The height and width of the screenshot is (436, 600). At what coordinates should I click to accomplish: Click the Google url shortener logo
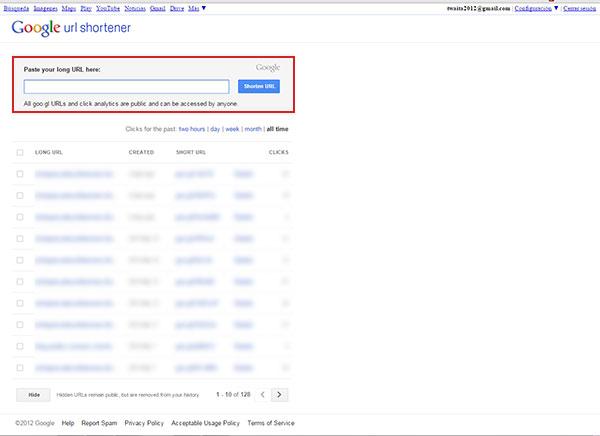(71, 27)
